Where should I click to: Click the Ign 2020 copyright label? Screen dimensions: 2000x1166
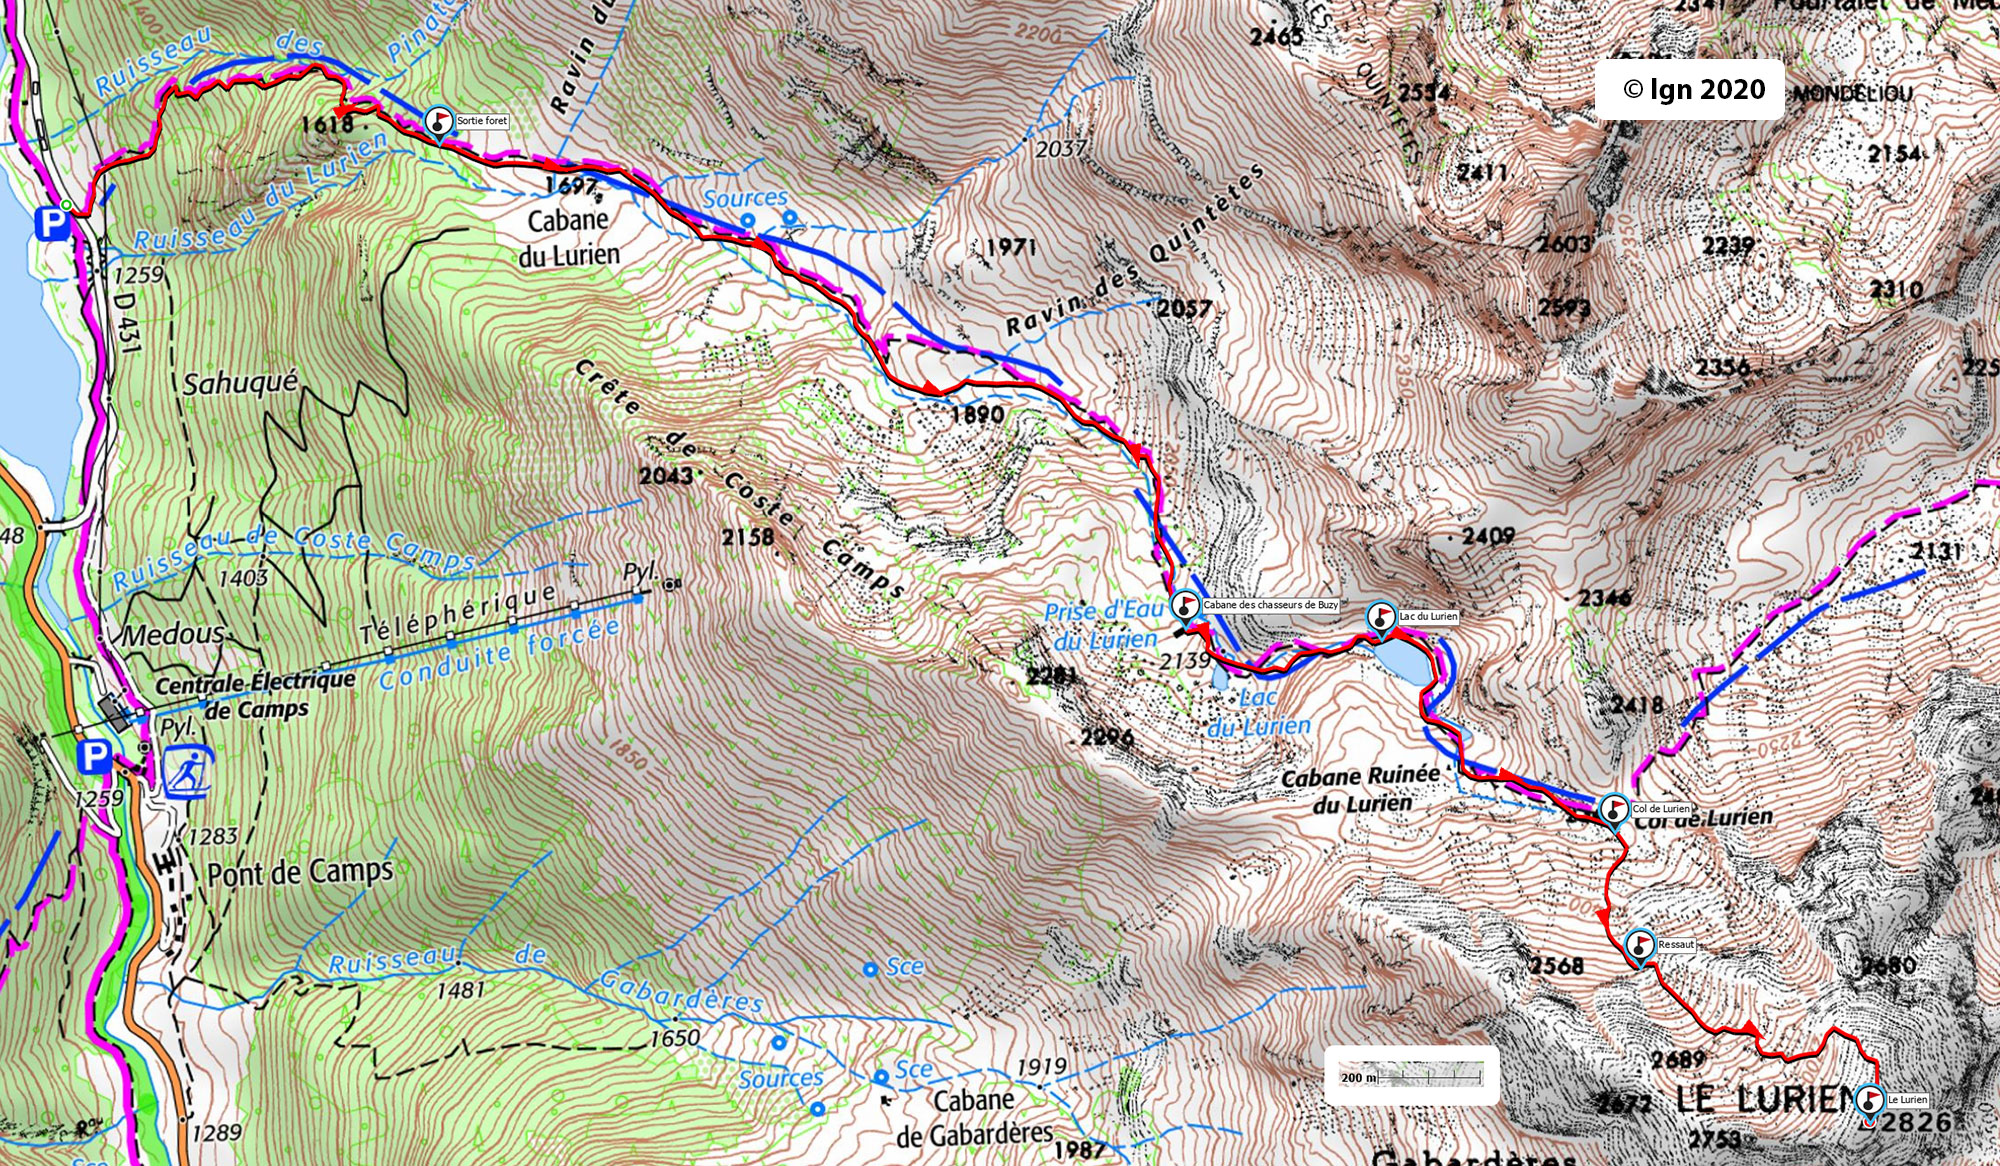1694,90
